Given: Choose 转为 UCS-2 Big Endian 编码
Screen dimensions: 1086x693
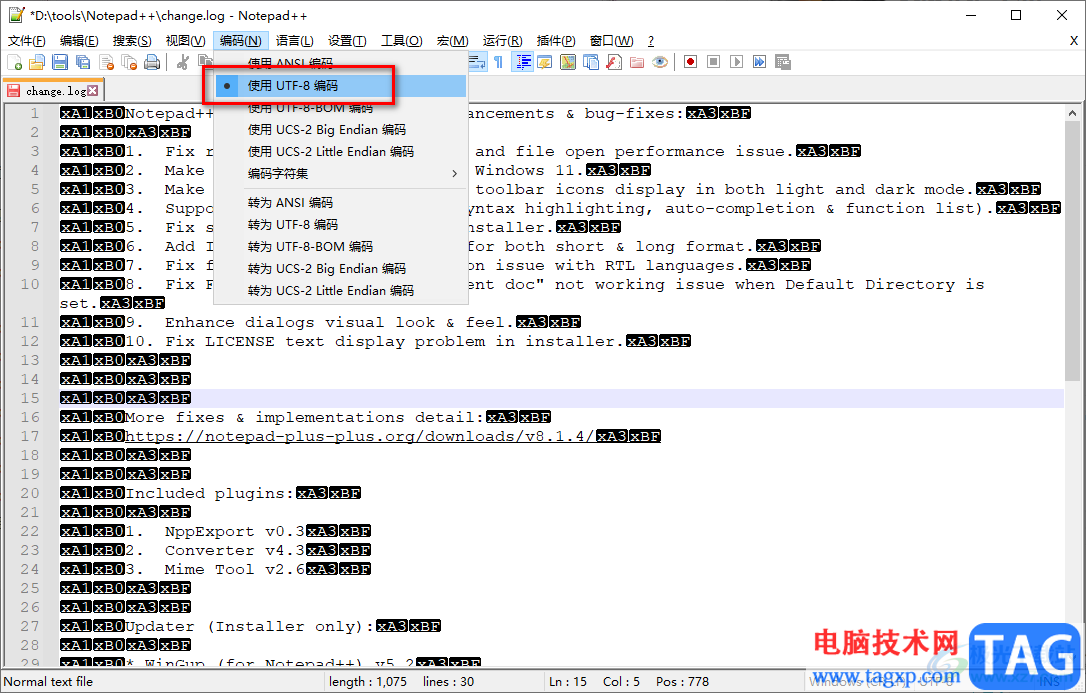Looking at the screenshot, I should click(x=340, y=269).
